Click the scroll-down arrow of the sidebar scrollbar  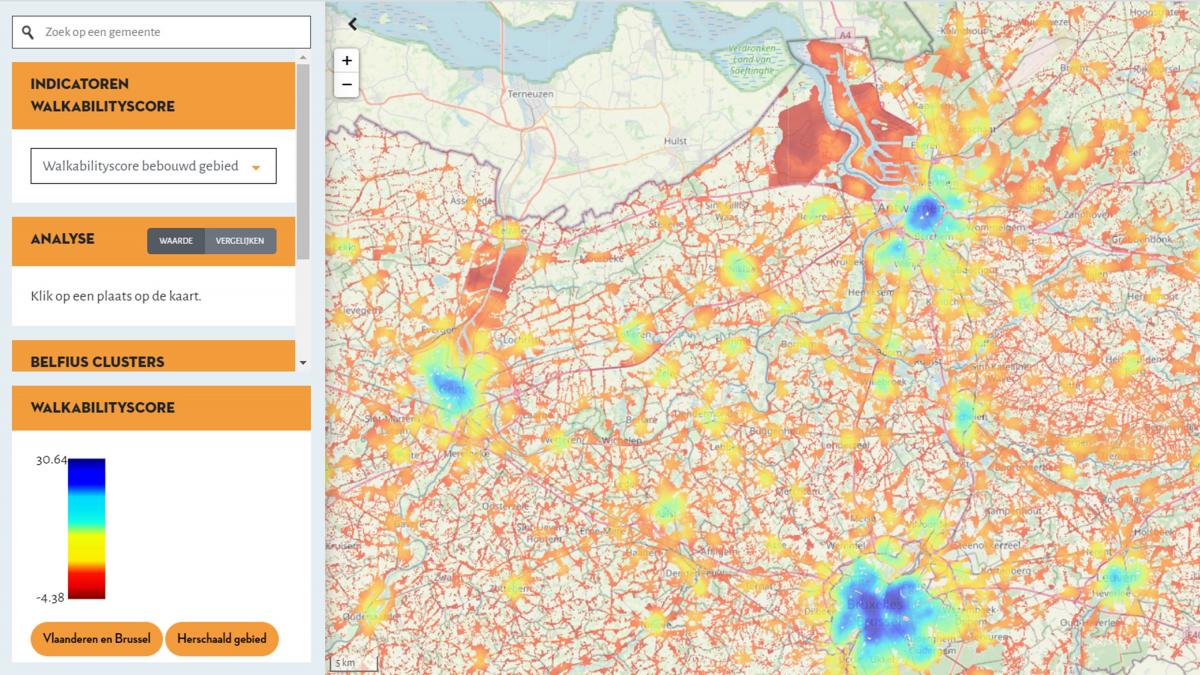click(303, 363)
